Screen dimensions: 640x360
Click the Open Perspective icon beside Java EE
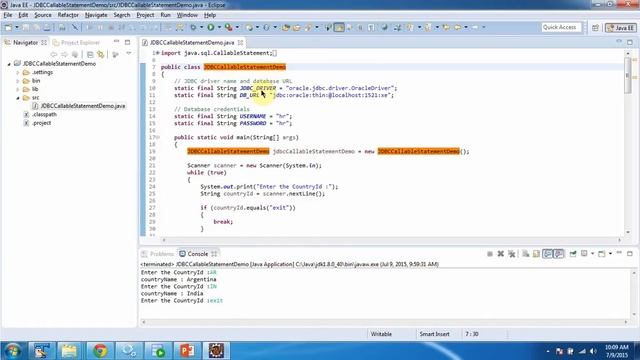pyautogui.click(x=595, y=28)
